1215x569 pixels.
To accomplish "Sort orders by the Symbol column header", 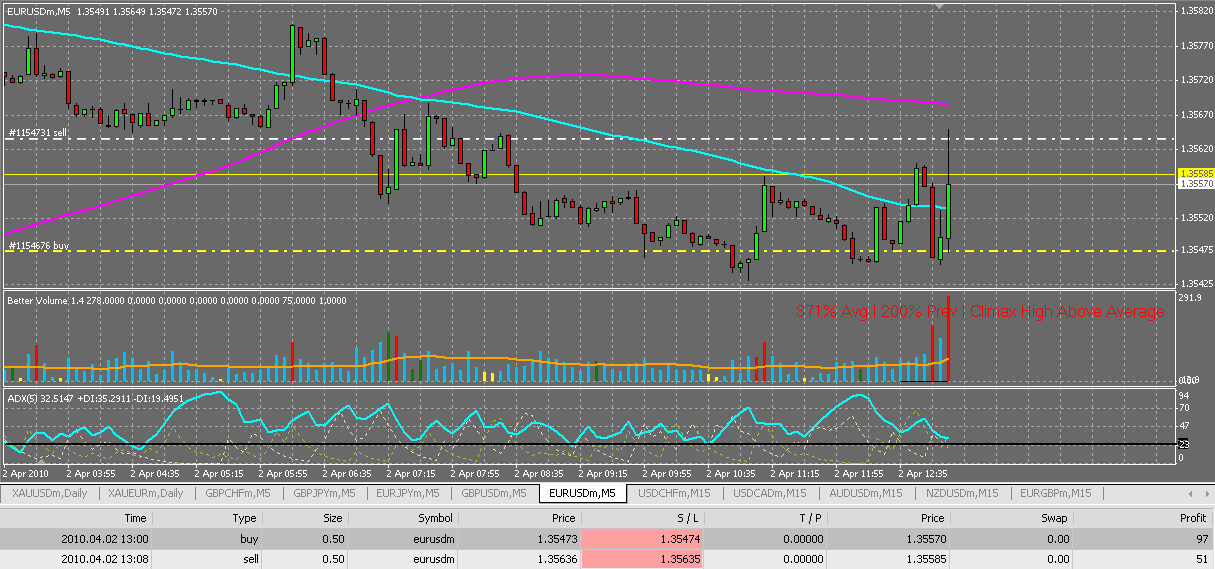I will click(434, 518).
